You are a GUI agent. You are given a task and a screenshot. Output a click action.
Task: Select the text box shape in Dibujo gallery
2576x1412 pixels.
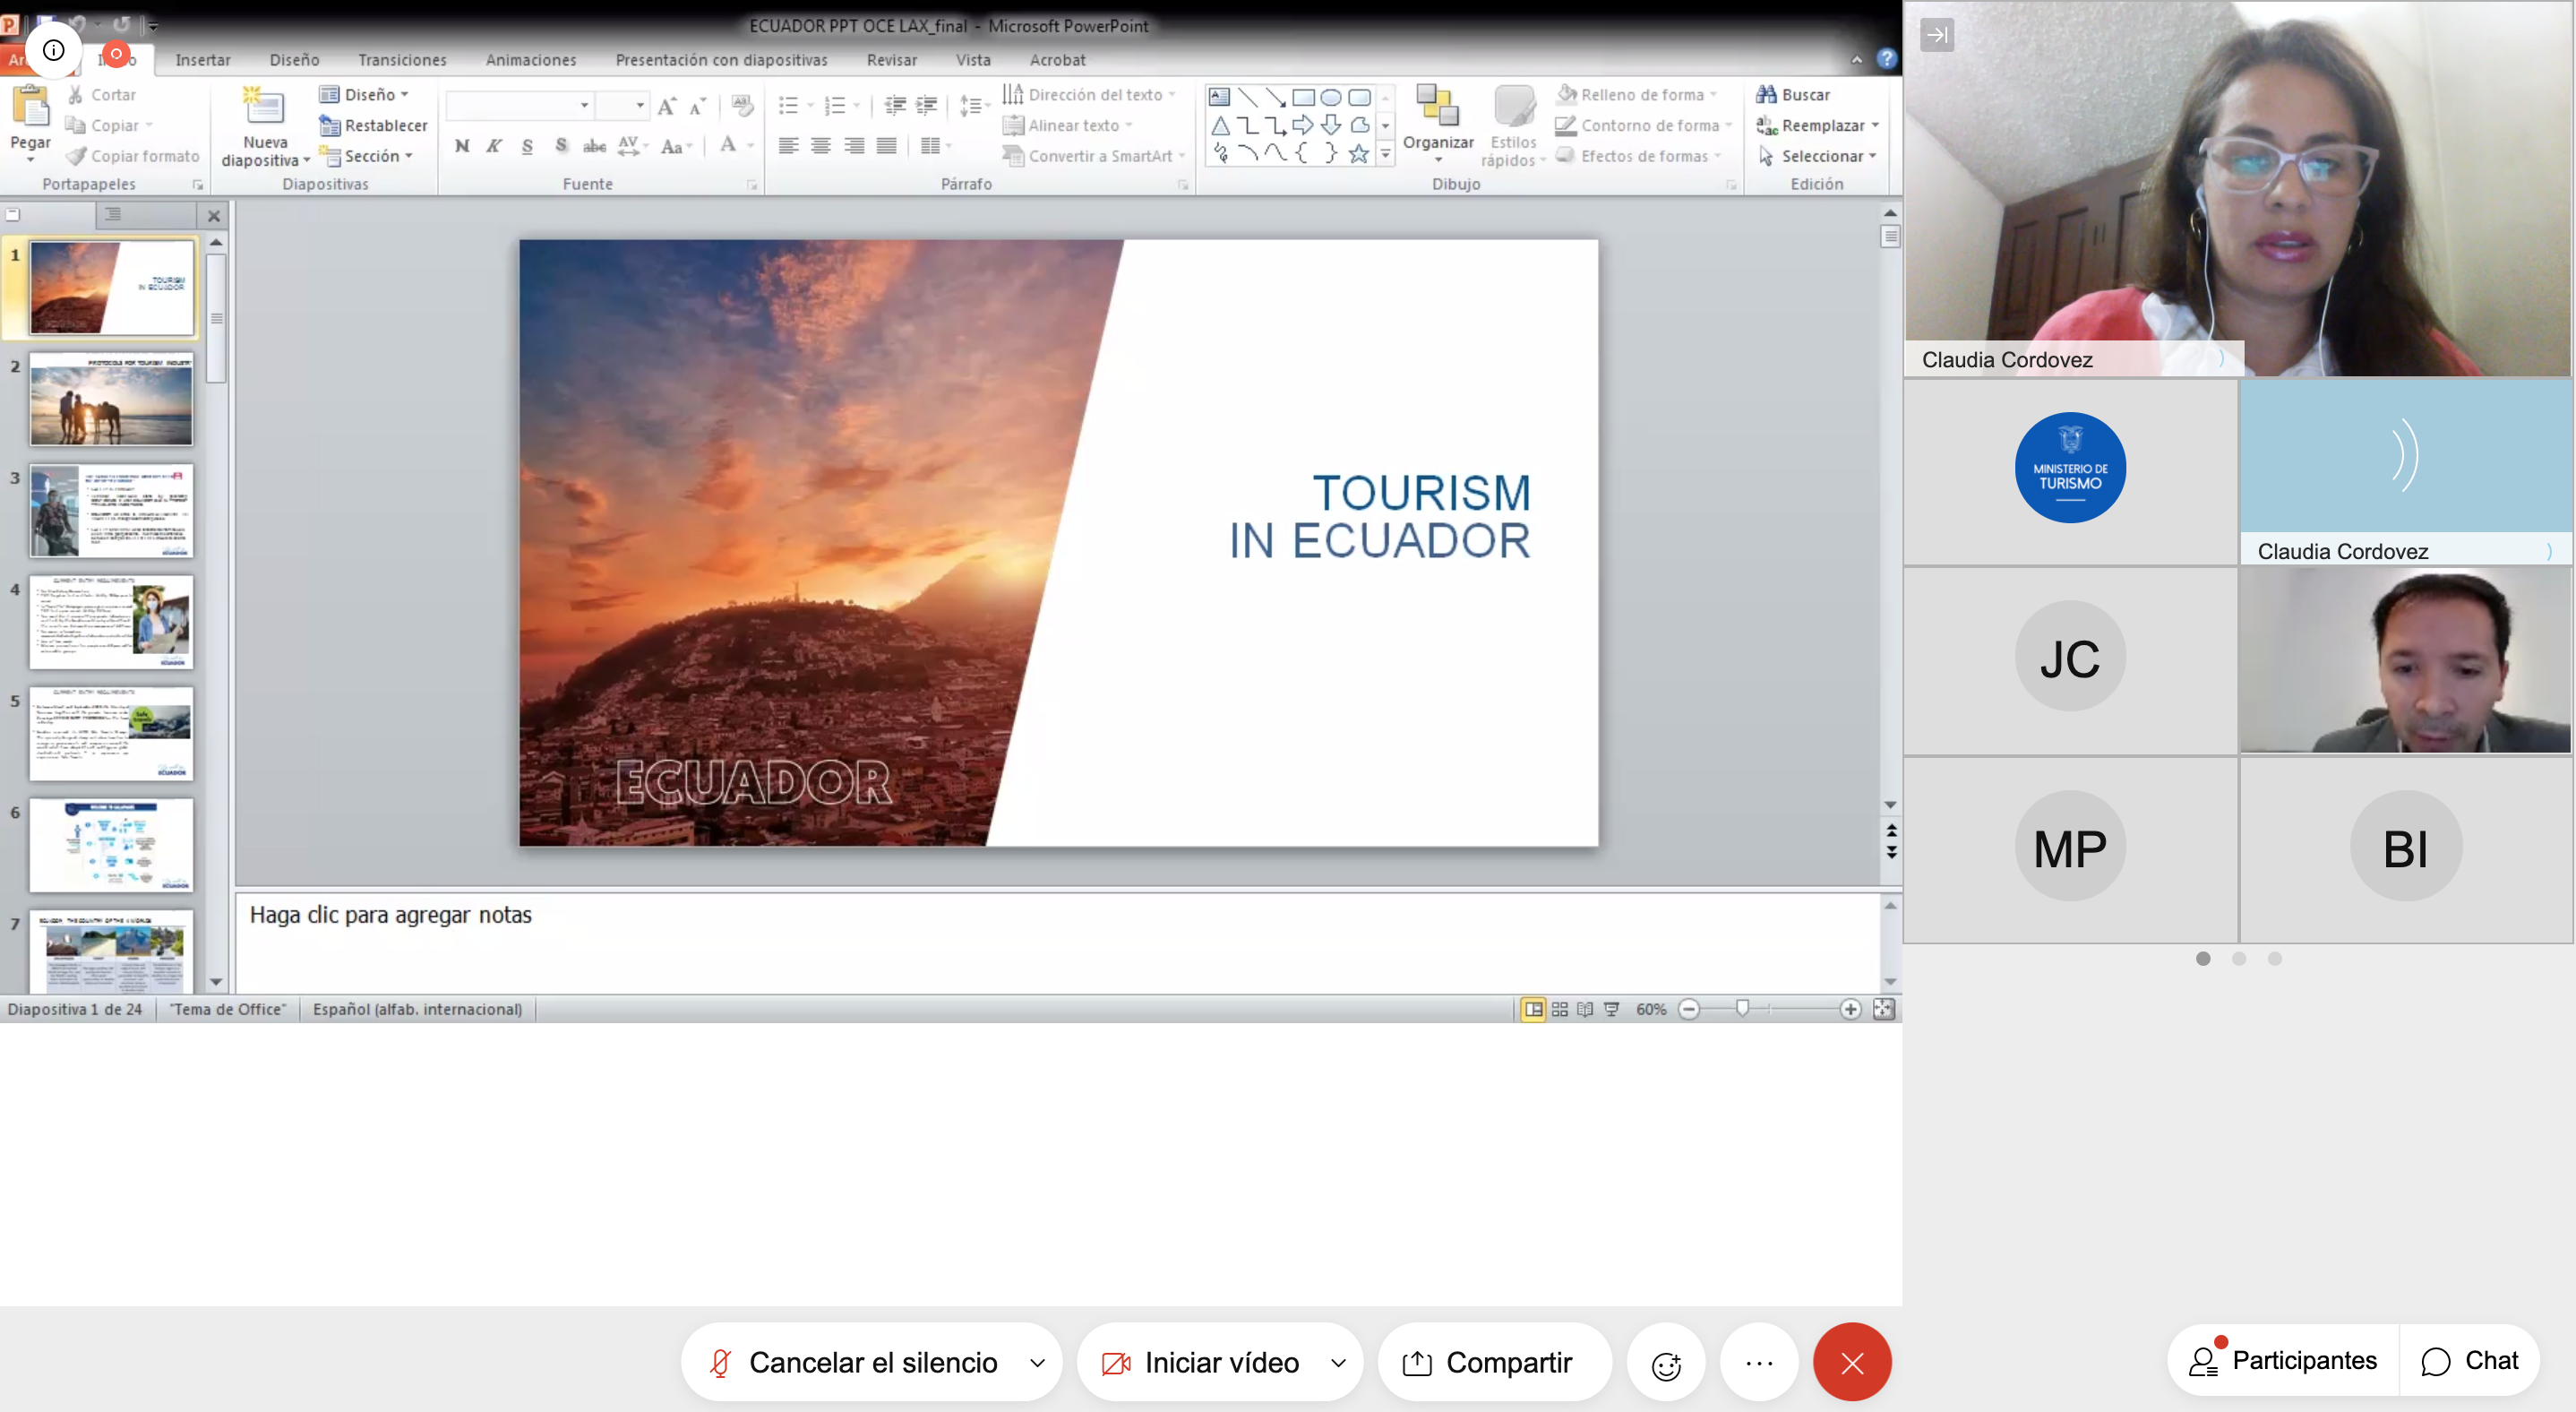pyautogui.click(x=1219, y=97)
